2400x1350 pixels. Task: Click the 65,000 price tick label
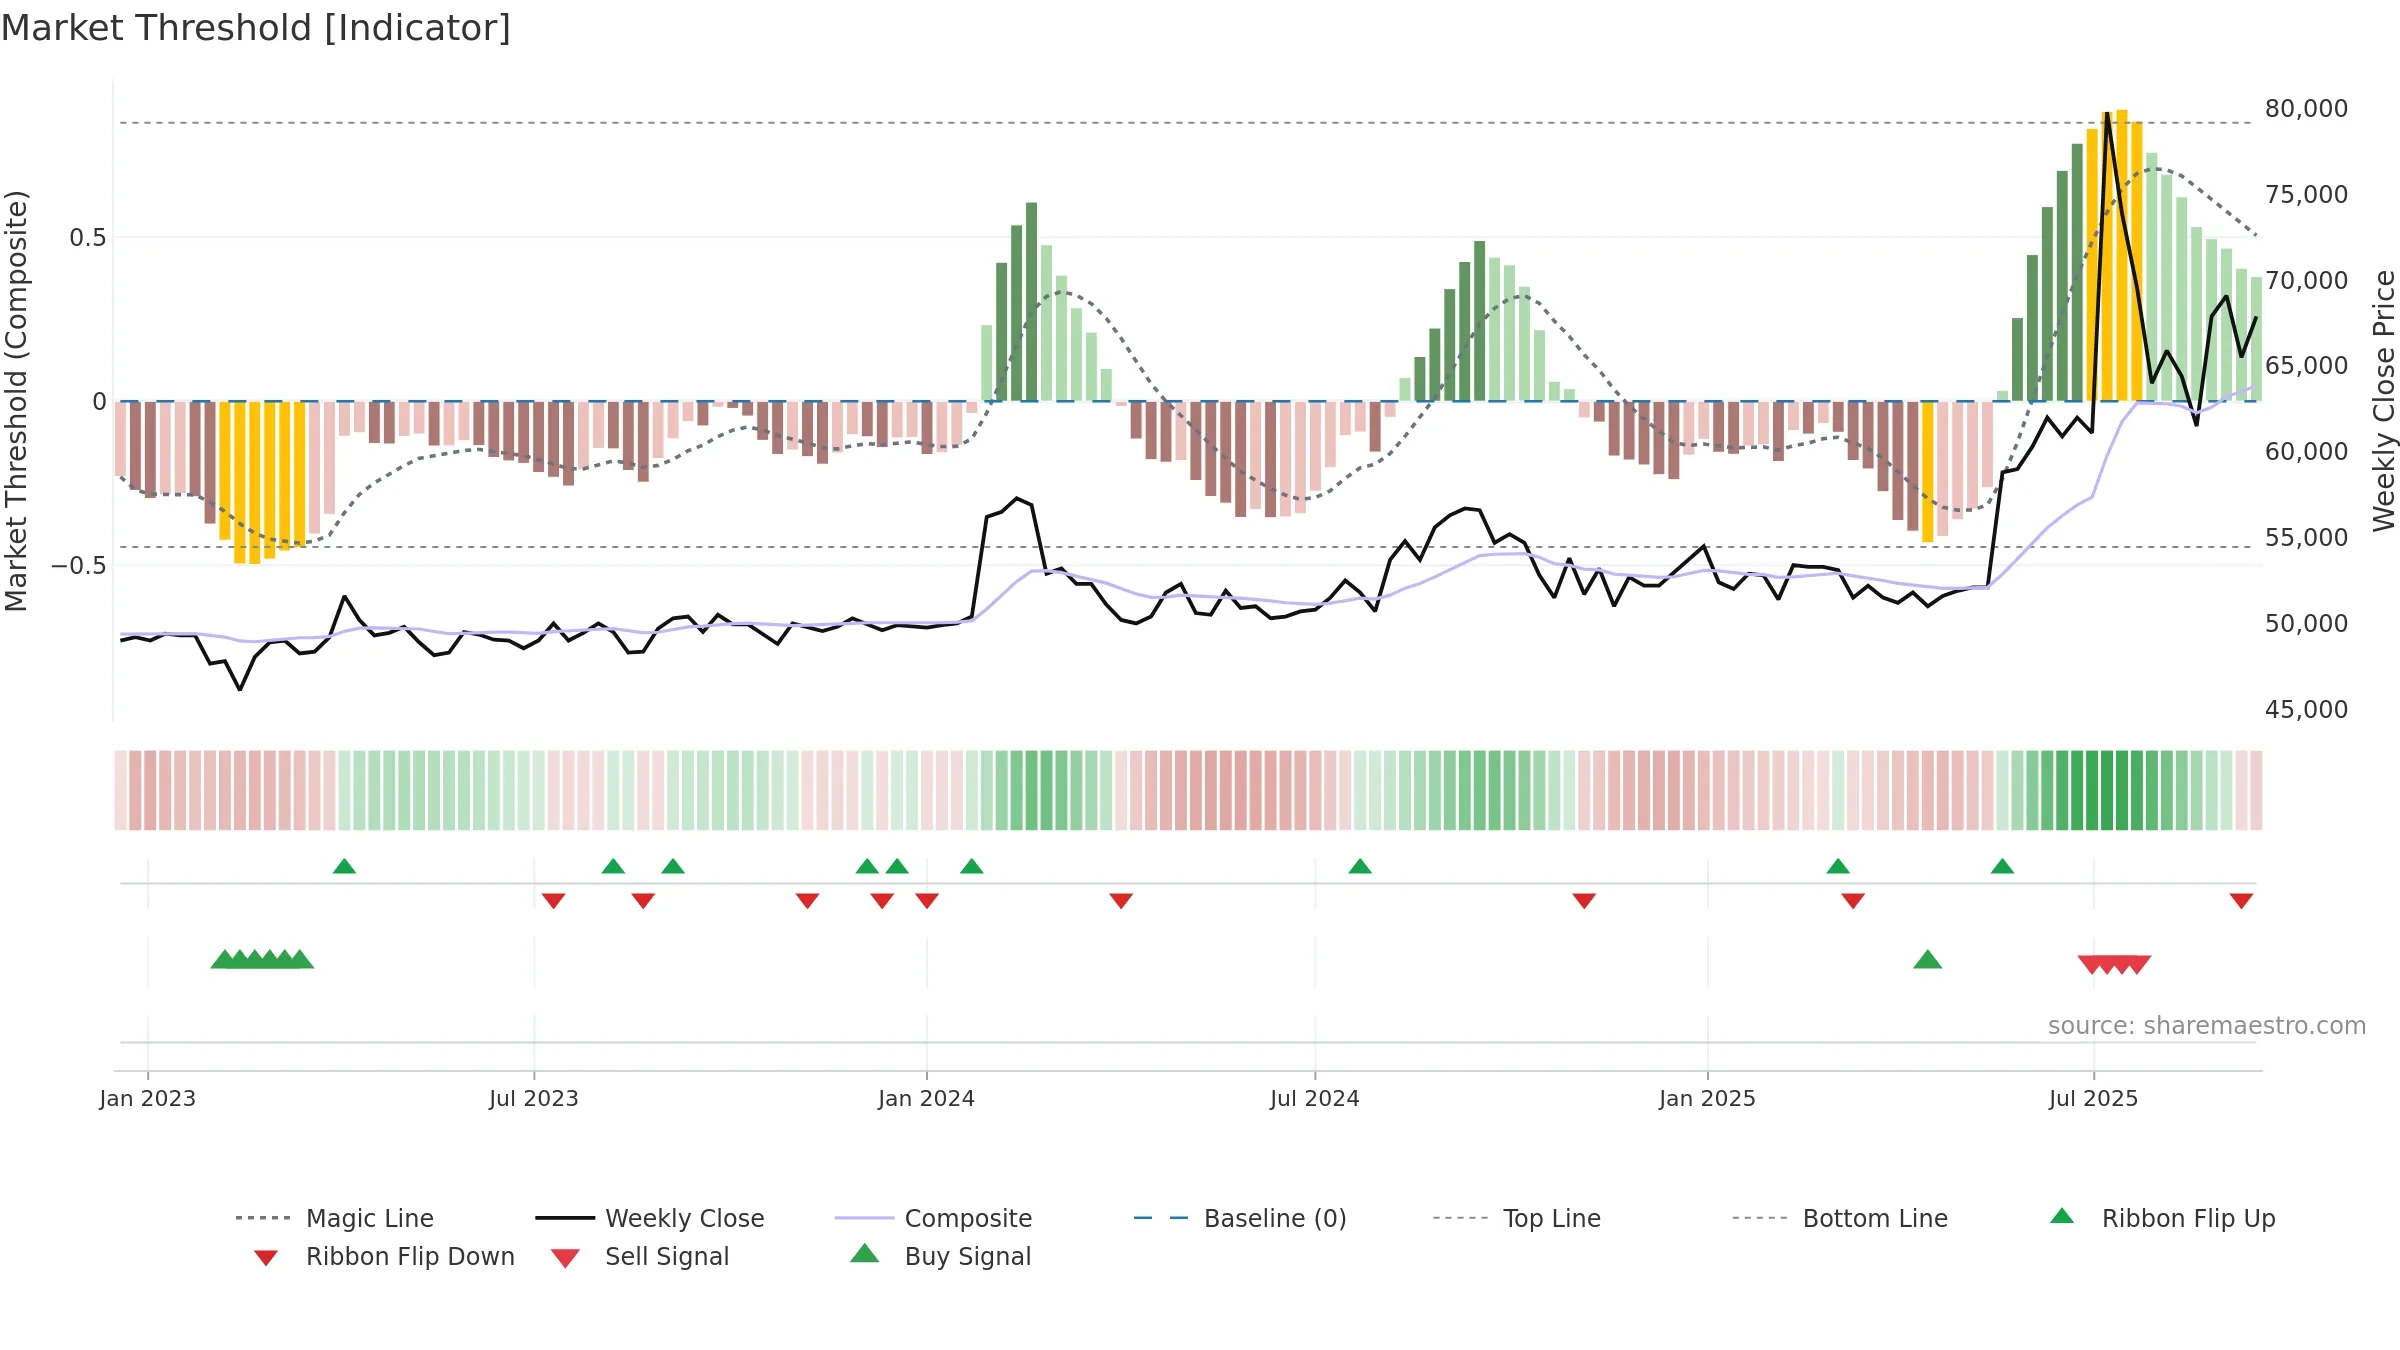2306,366
